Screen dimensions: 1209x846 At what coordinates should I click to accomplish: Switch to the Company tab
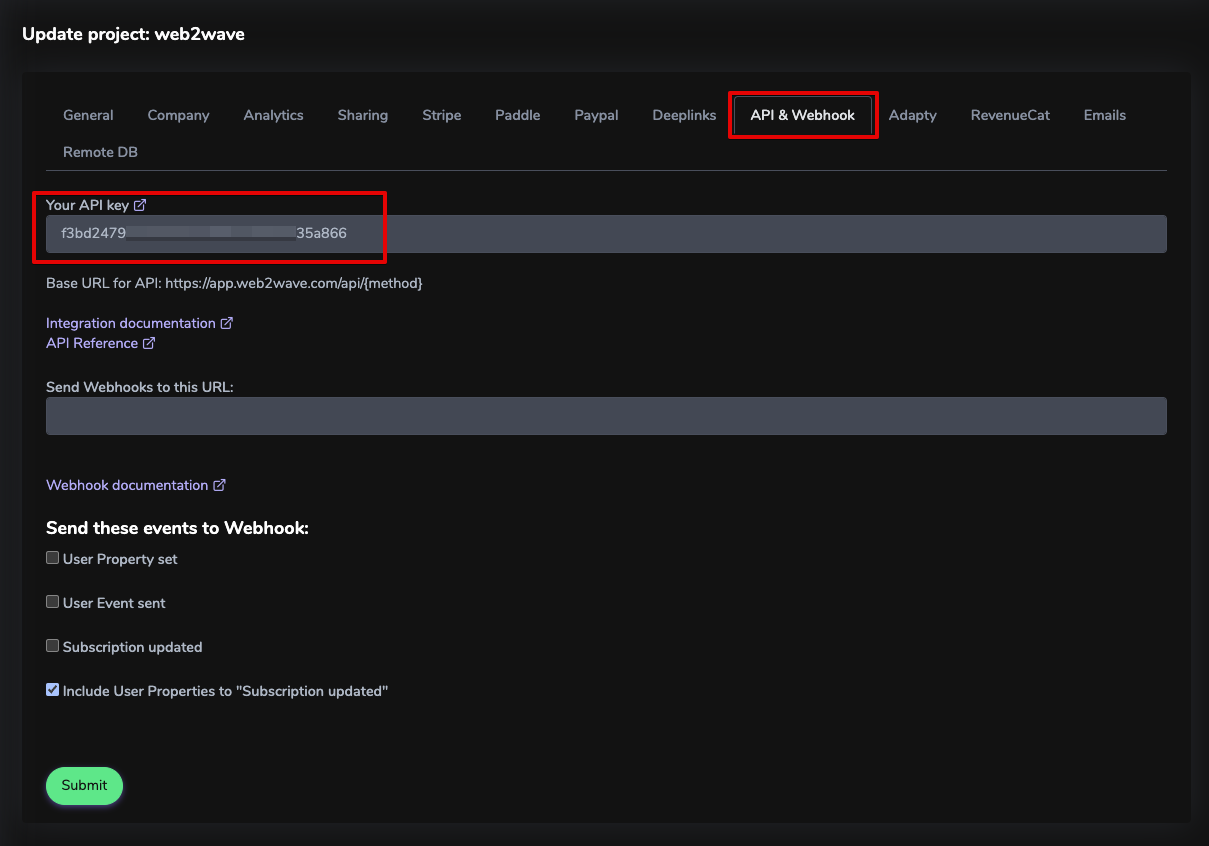click(178, 115)
